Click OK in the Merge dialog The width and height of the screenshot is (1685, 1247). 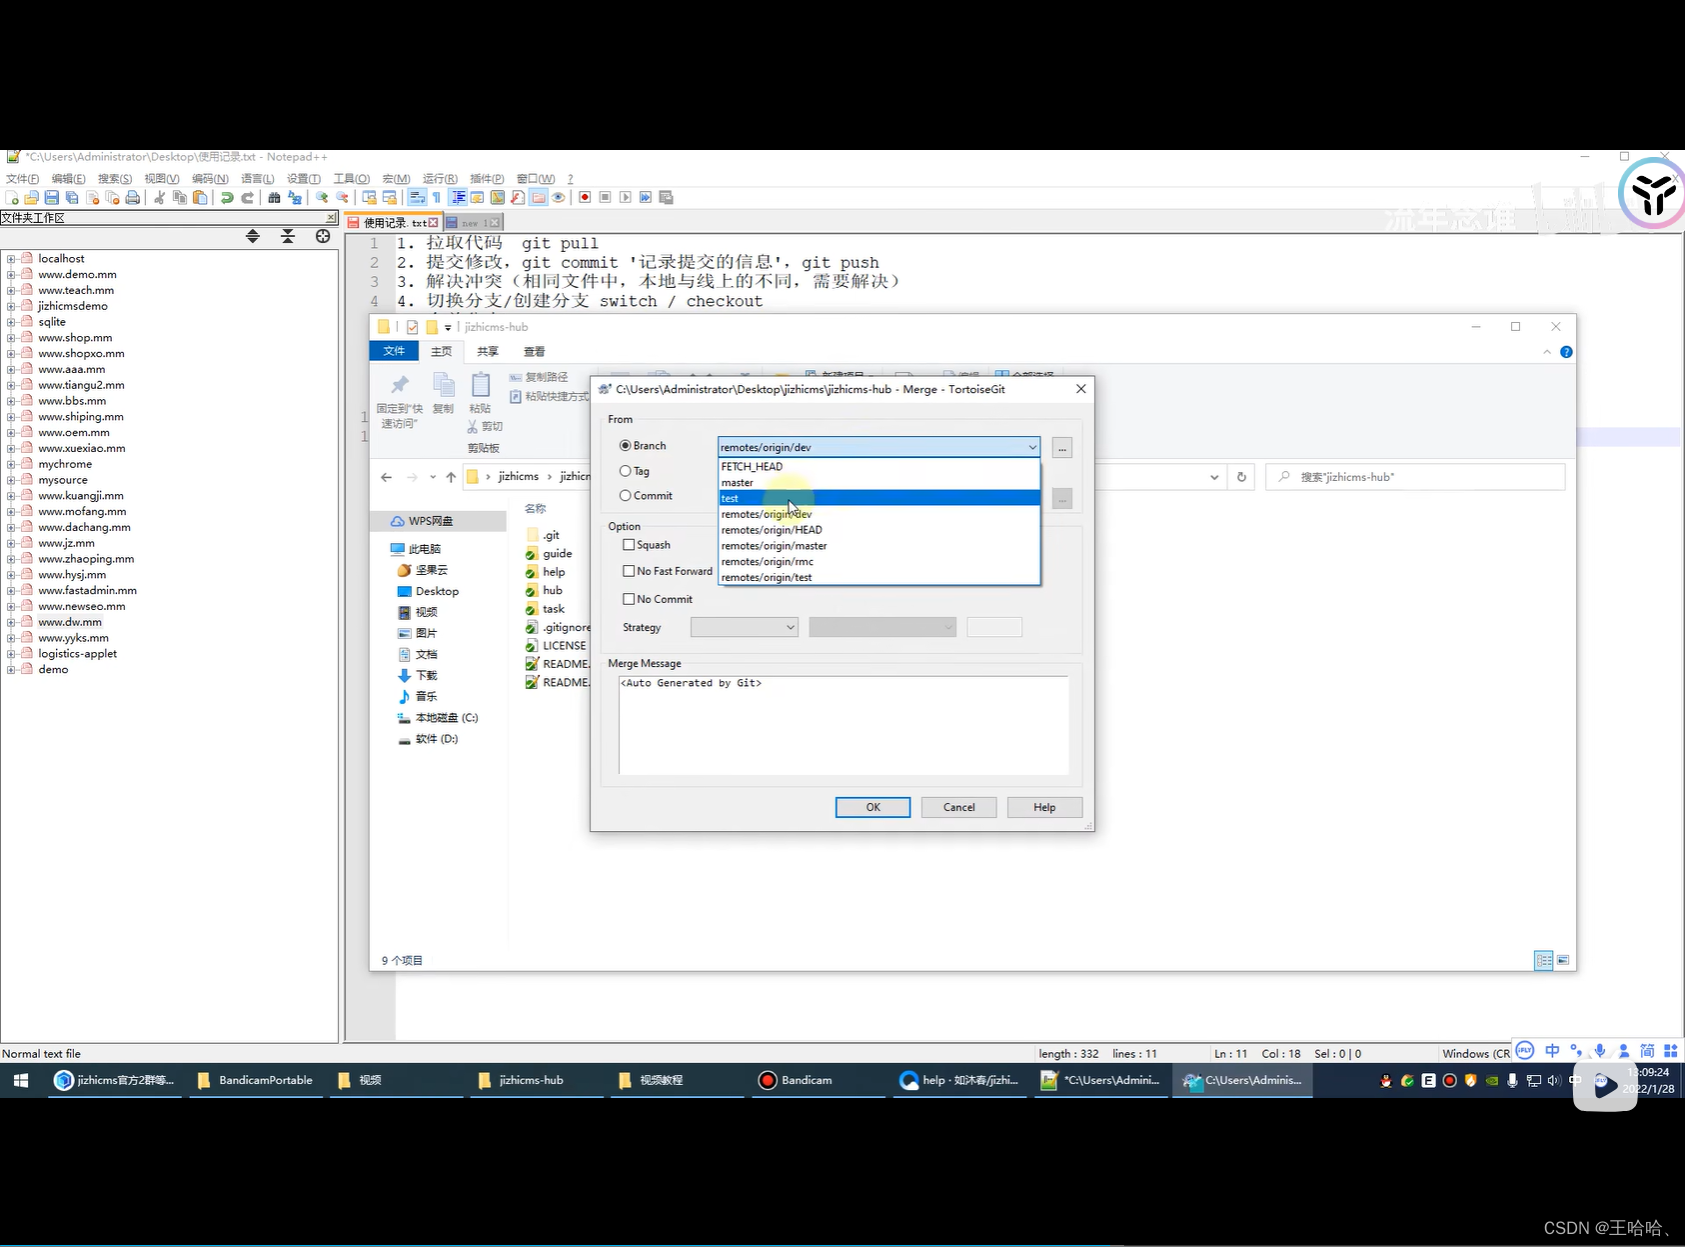pyautogui.click(x=873, y=807)
